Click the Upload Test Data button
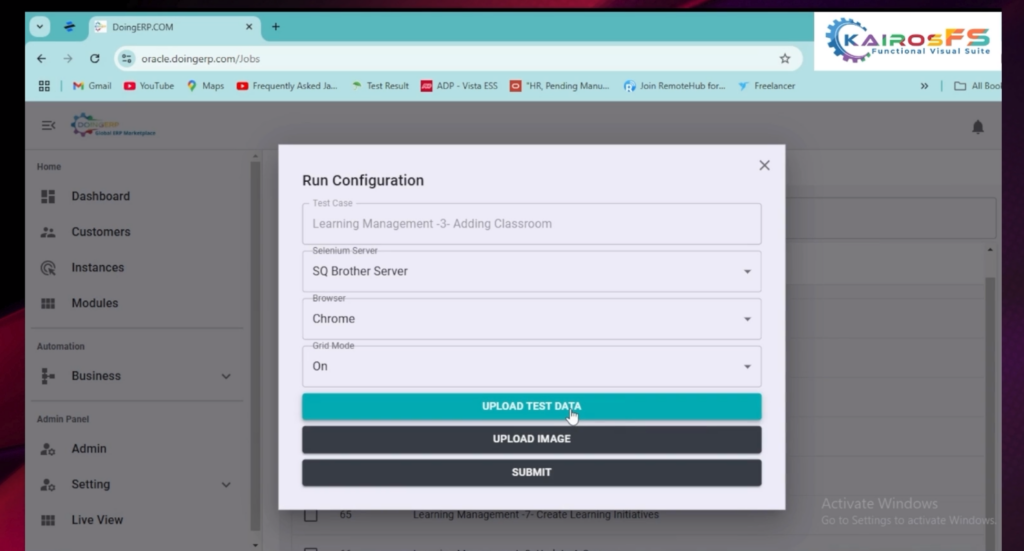 pyautogui.click(x=531, y=406)
